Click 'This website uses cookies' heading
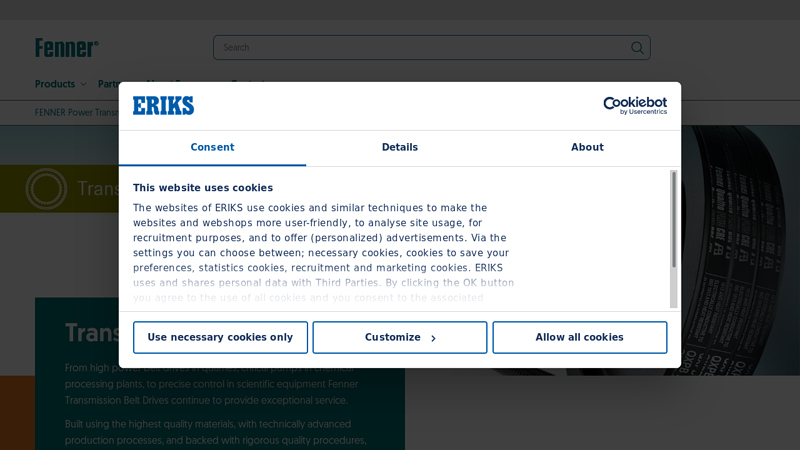This screenshot has height=450, width=800. pyautogui.click(x=203, y=188)
